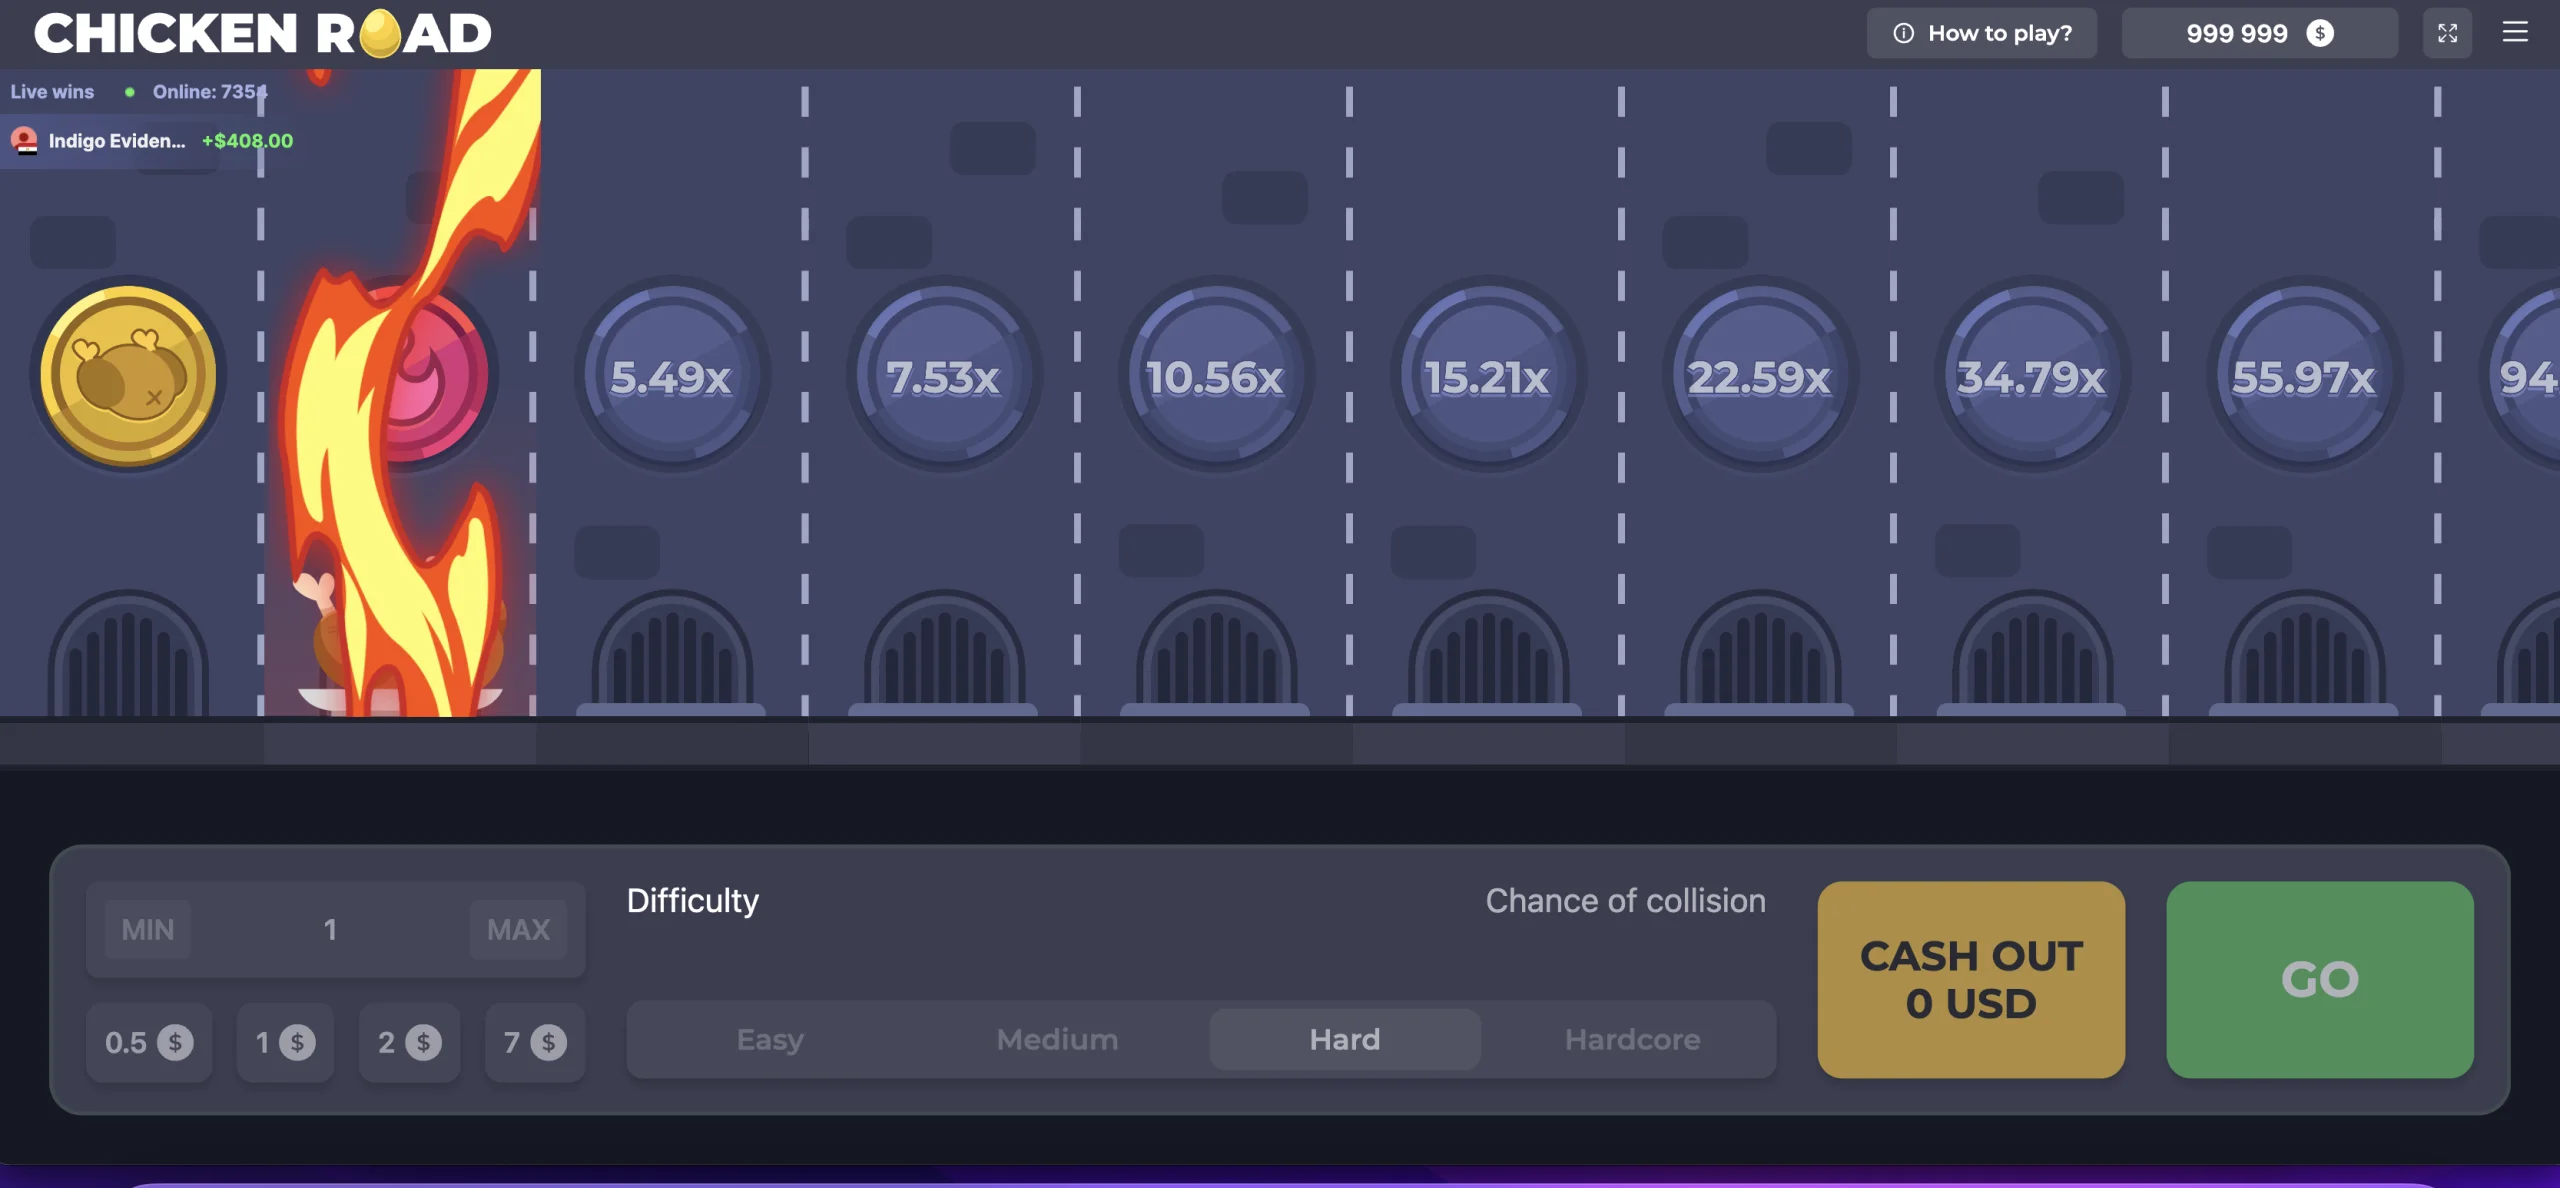This screenshot has height=1188, width=2560.
Task: Click the Chicken Road logo
Action: tap(262, 33)
